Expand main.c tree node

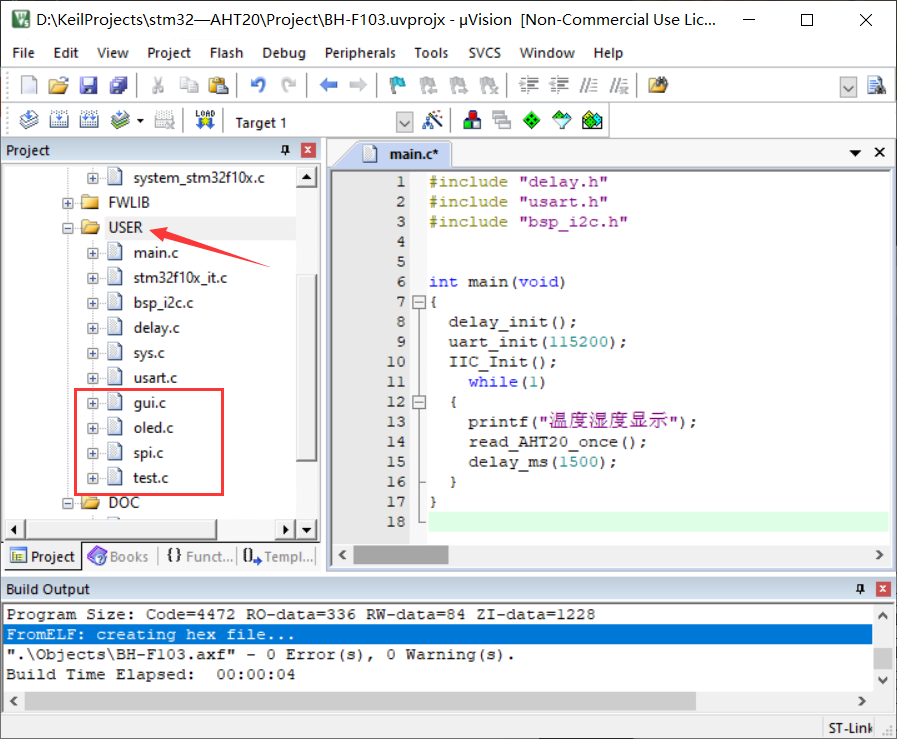pos(93,253)
